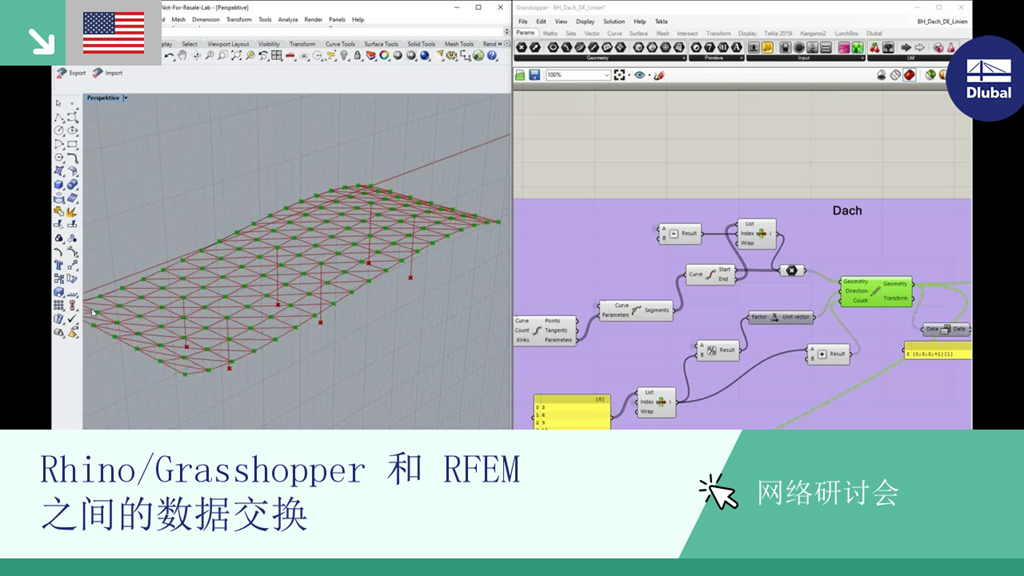
Task: Toggle preview selected only green icon
Action: tap(930, 75)
